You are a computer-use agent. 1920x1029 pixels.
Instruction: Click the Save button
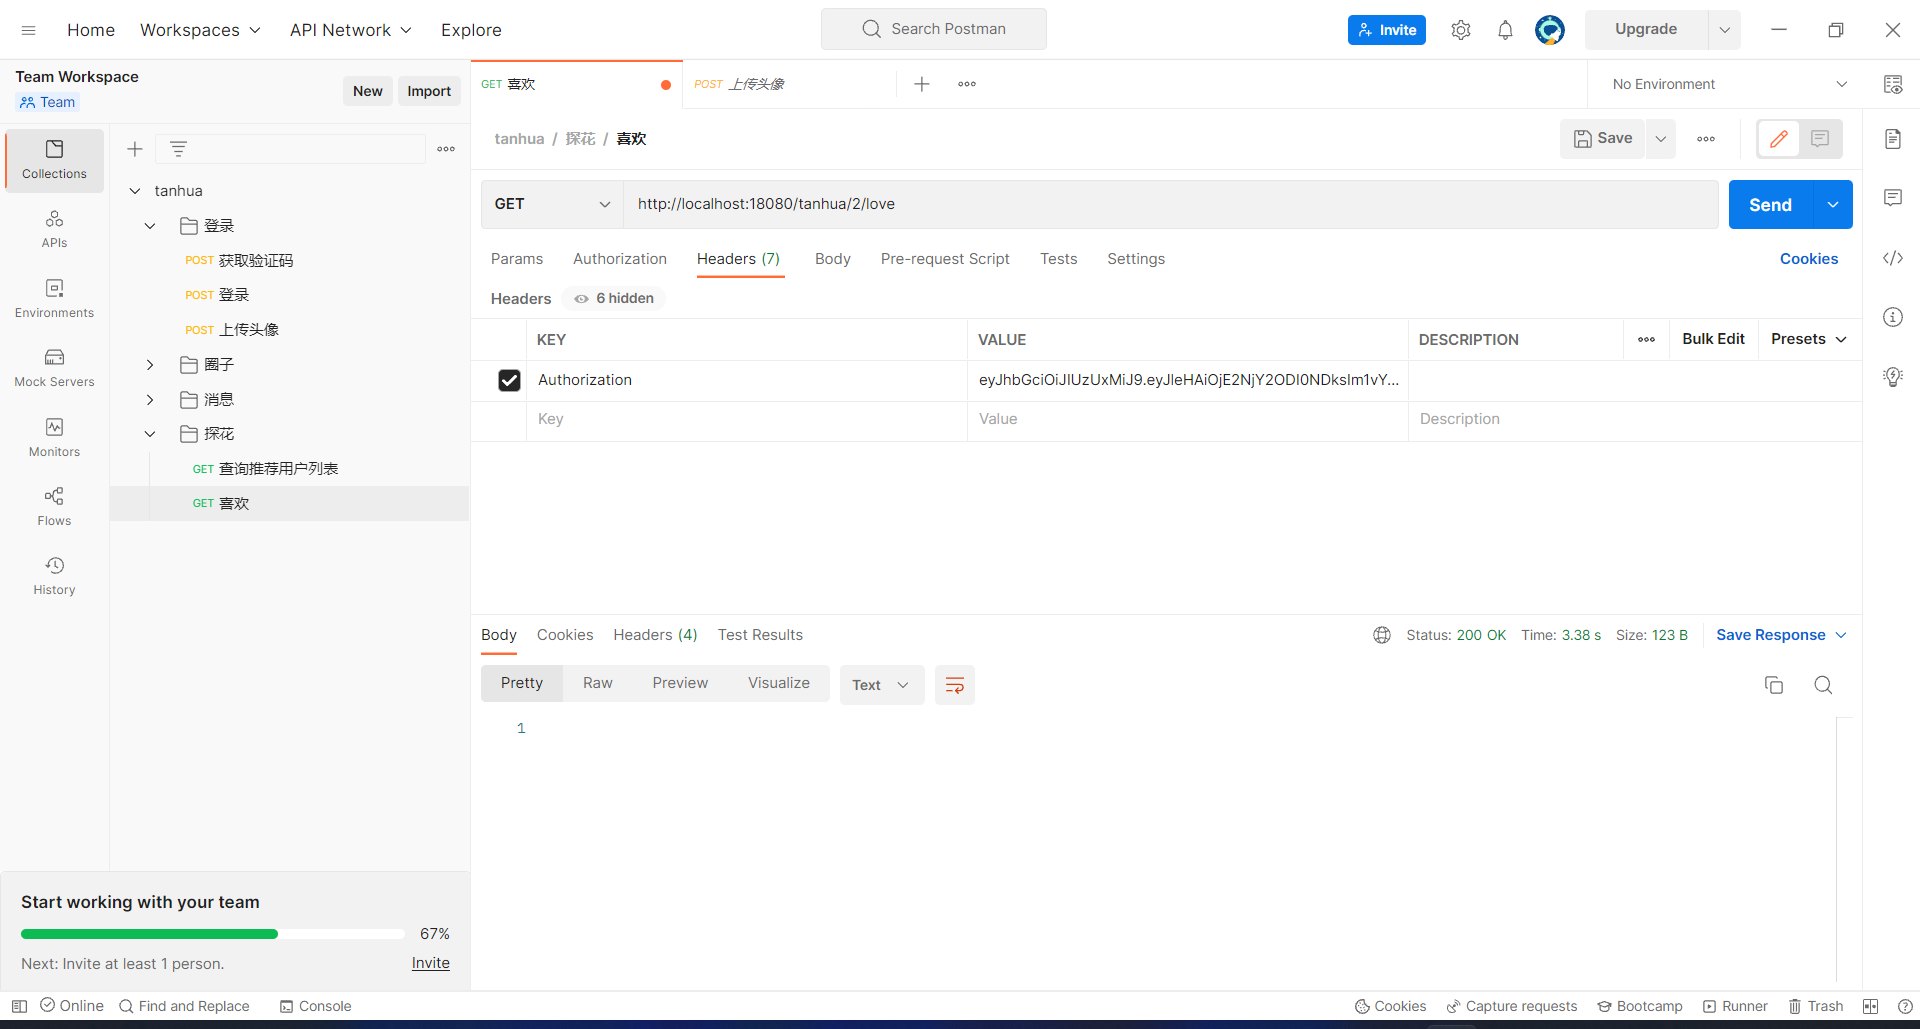pos(1603,139)
